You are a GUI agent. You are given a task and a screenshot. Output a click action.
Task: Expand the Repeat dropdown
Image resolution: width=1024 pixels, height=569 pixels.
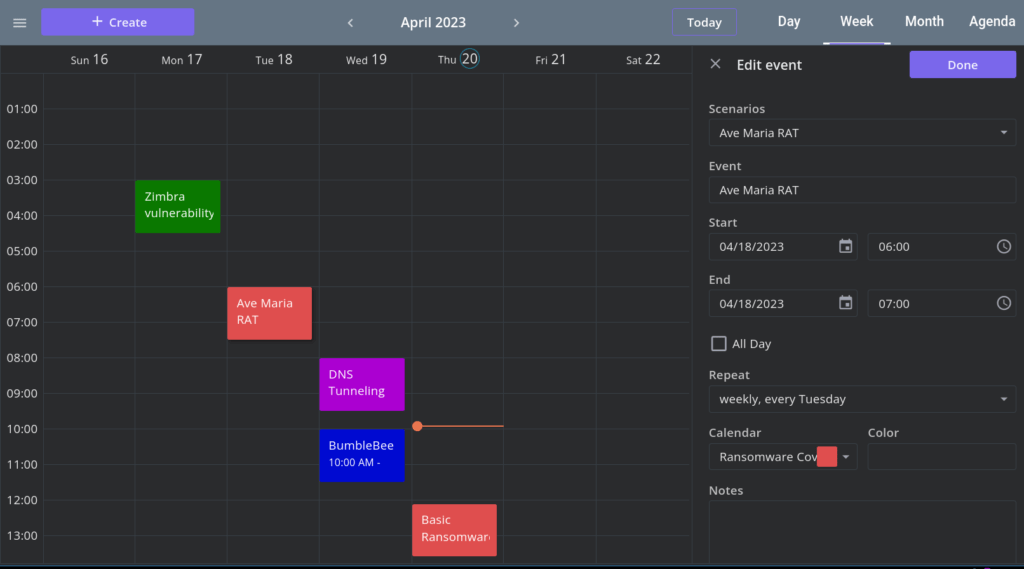click(1004, 399)
